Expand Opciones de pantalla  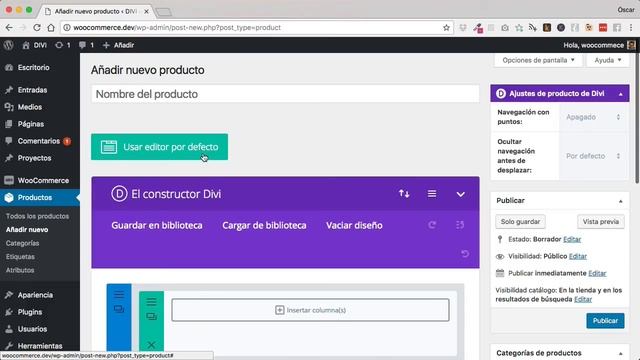(538, 60)
